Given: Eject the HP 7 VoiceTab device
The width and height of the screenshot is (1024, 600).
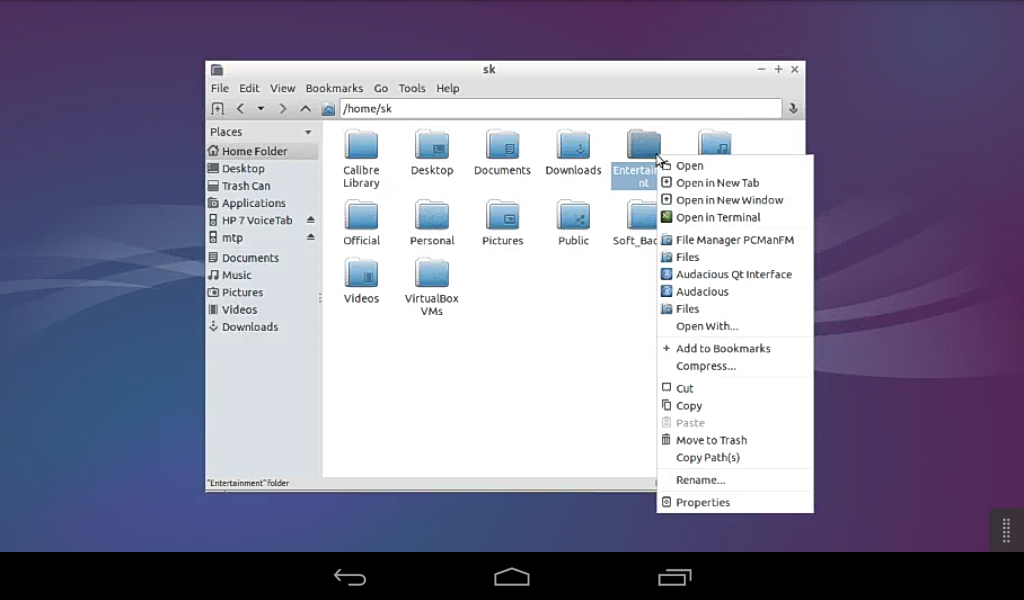Looking at the screenshot, I should coord(311,220).
